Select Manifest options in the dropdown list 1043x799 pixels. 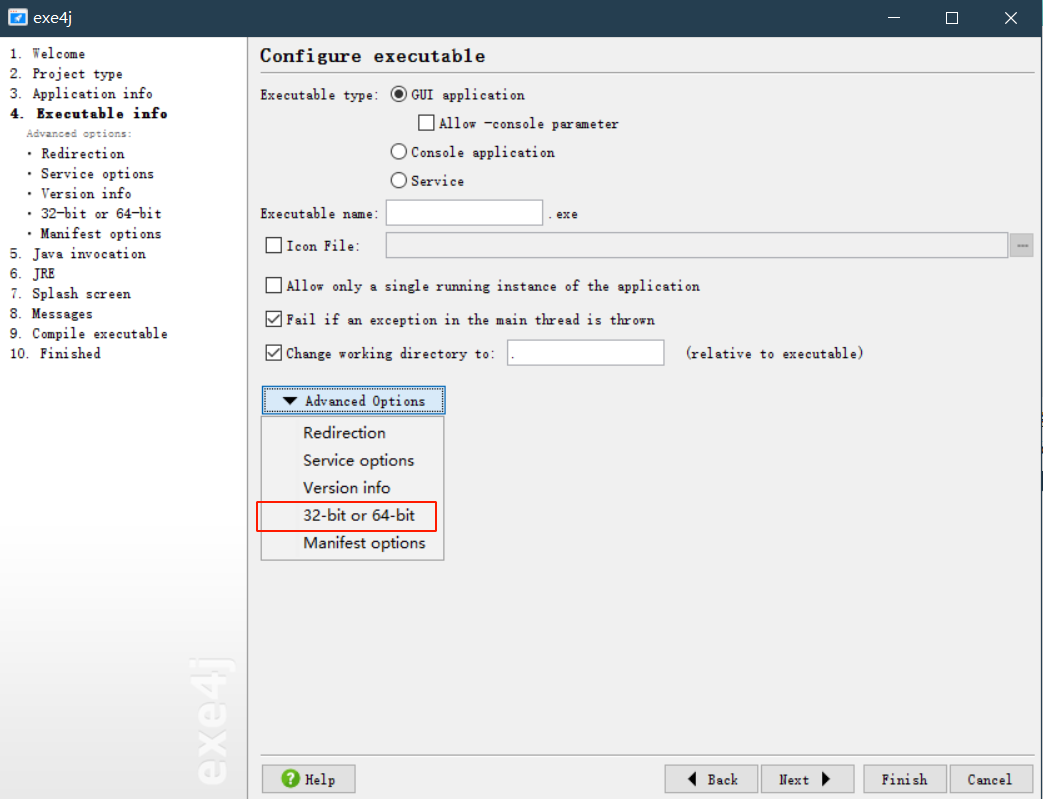[x=364, y=543]
